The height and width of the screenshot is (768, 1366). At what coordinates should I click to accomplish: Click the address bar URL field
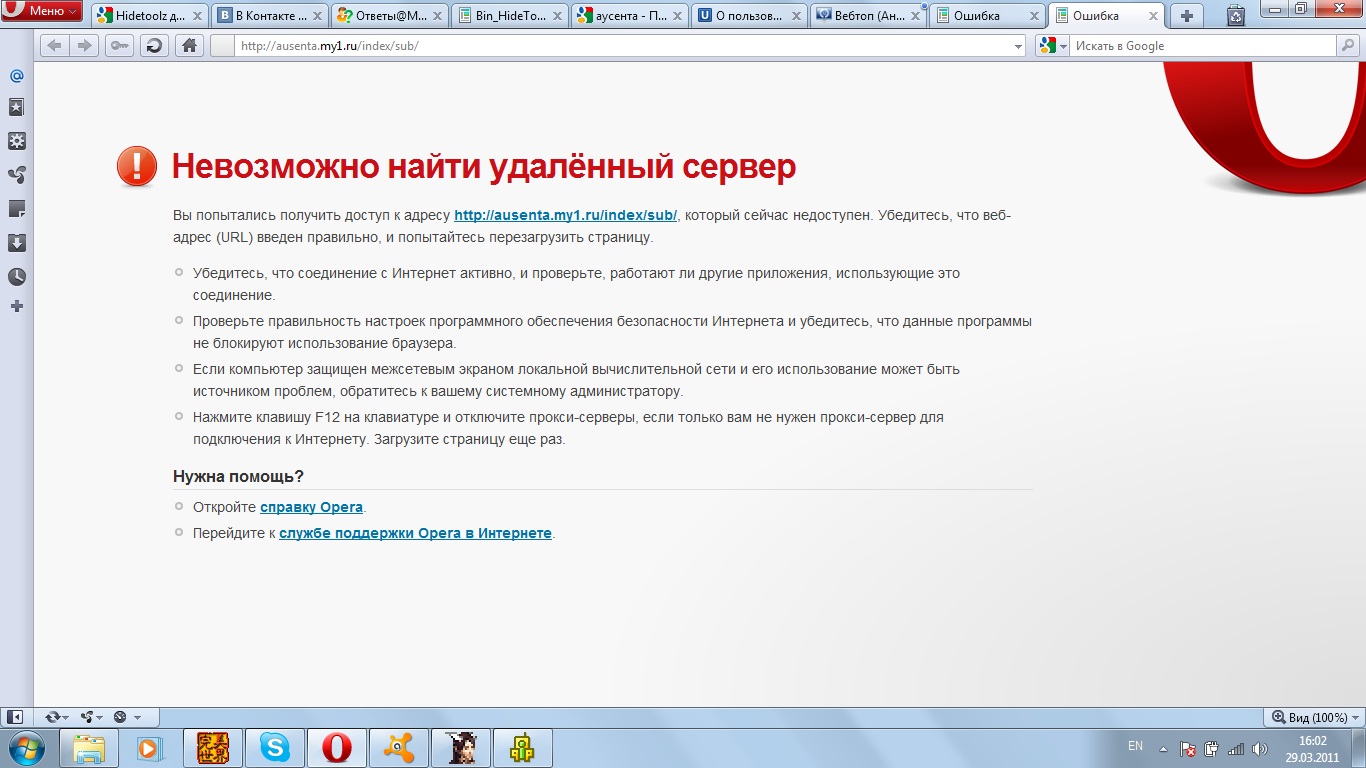pos(620,46)
